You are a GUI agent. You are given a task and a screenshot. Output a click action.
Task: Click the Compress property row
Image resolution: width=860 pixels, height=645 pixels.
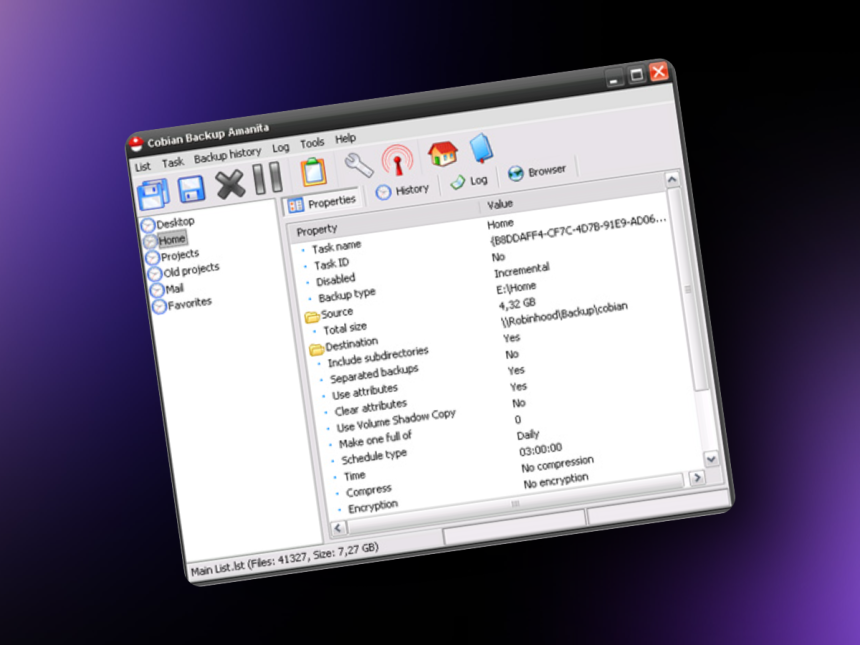tap(369, 489)
